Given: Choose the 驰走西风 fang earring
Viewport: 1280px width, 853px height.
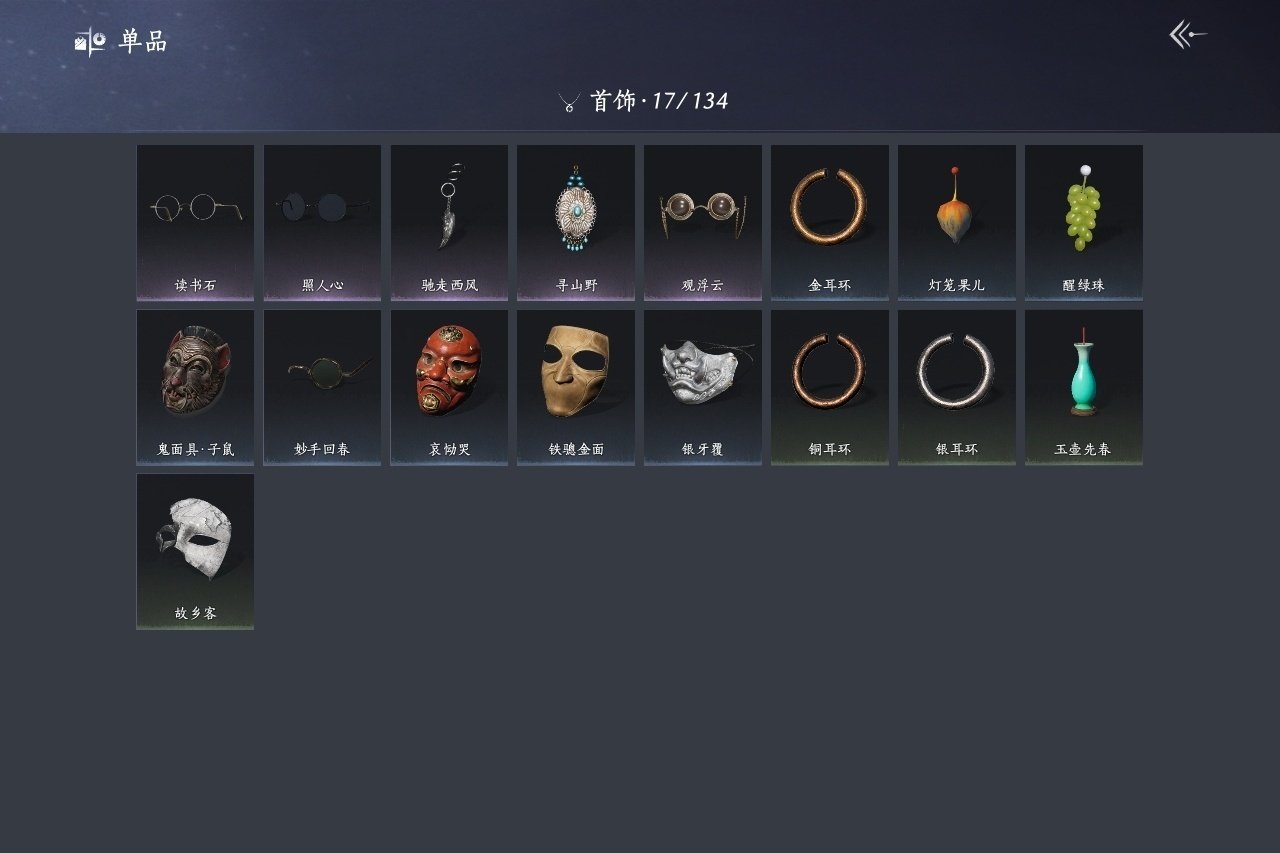Looking at the screenshot, I should 449,223.
